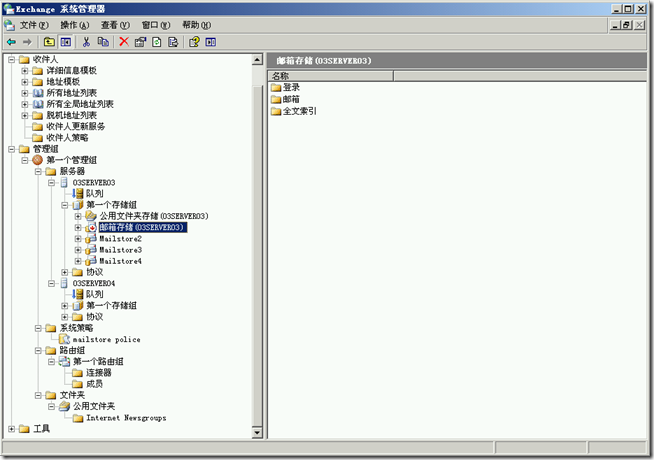The height and width of the screenshot is (460, 654).
Task: Collapse the 收件人 tree node
Action: pyautogui.click(x=12, y=59)
